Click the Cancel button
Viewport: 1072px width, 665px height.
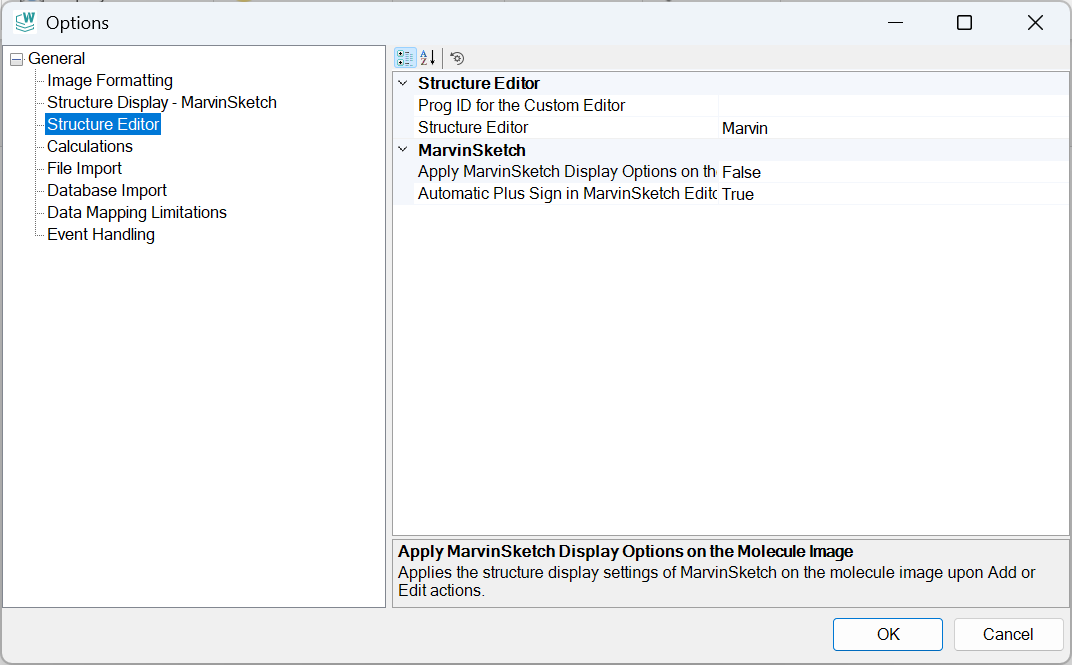tap(1008, 634)
